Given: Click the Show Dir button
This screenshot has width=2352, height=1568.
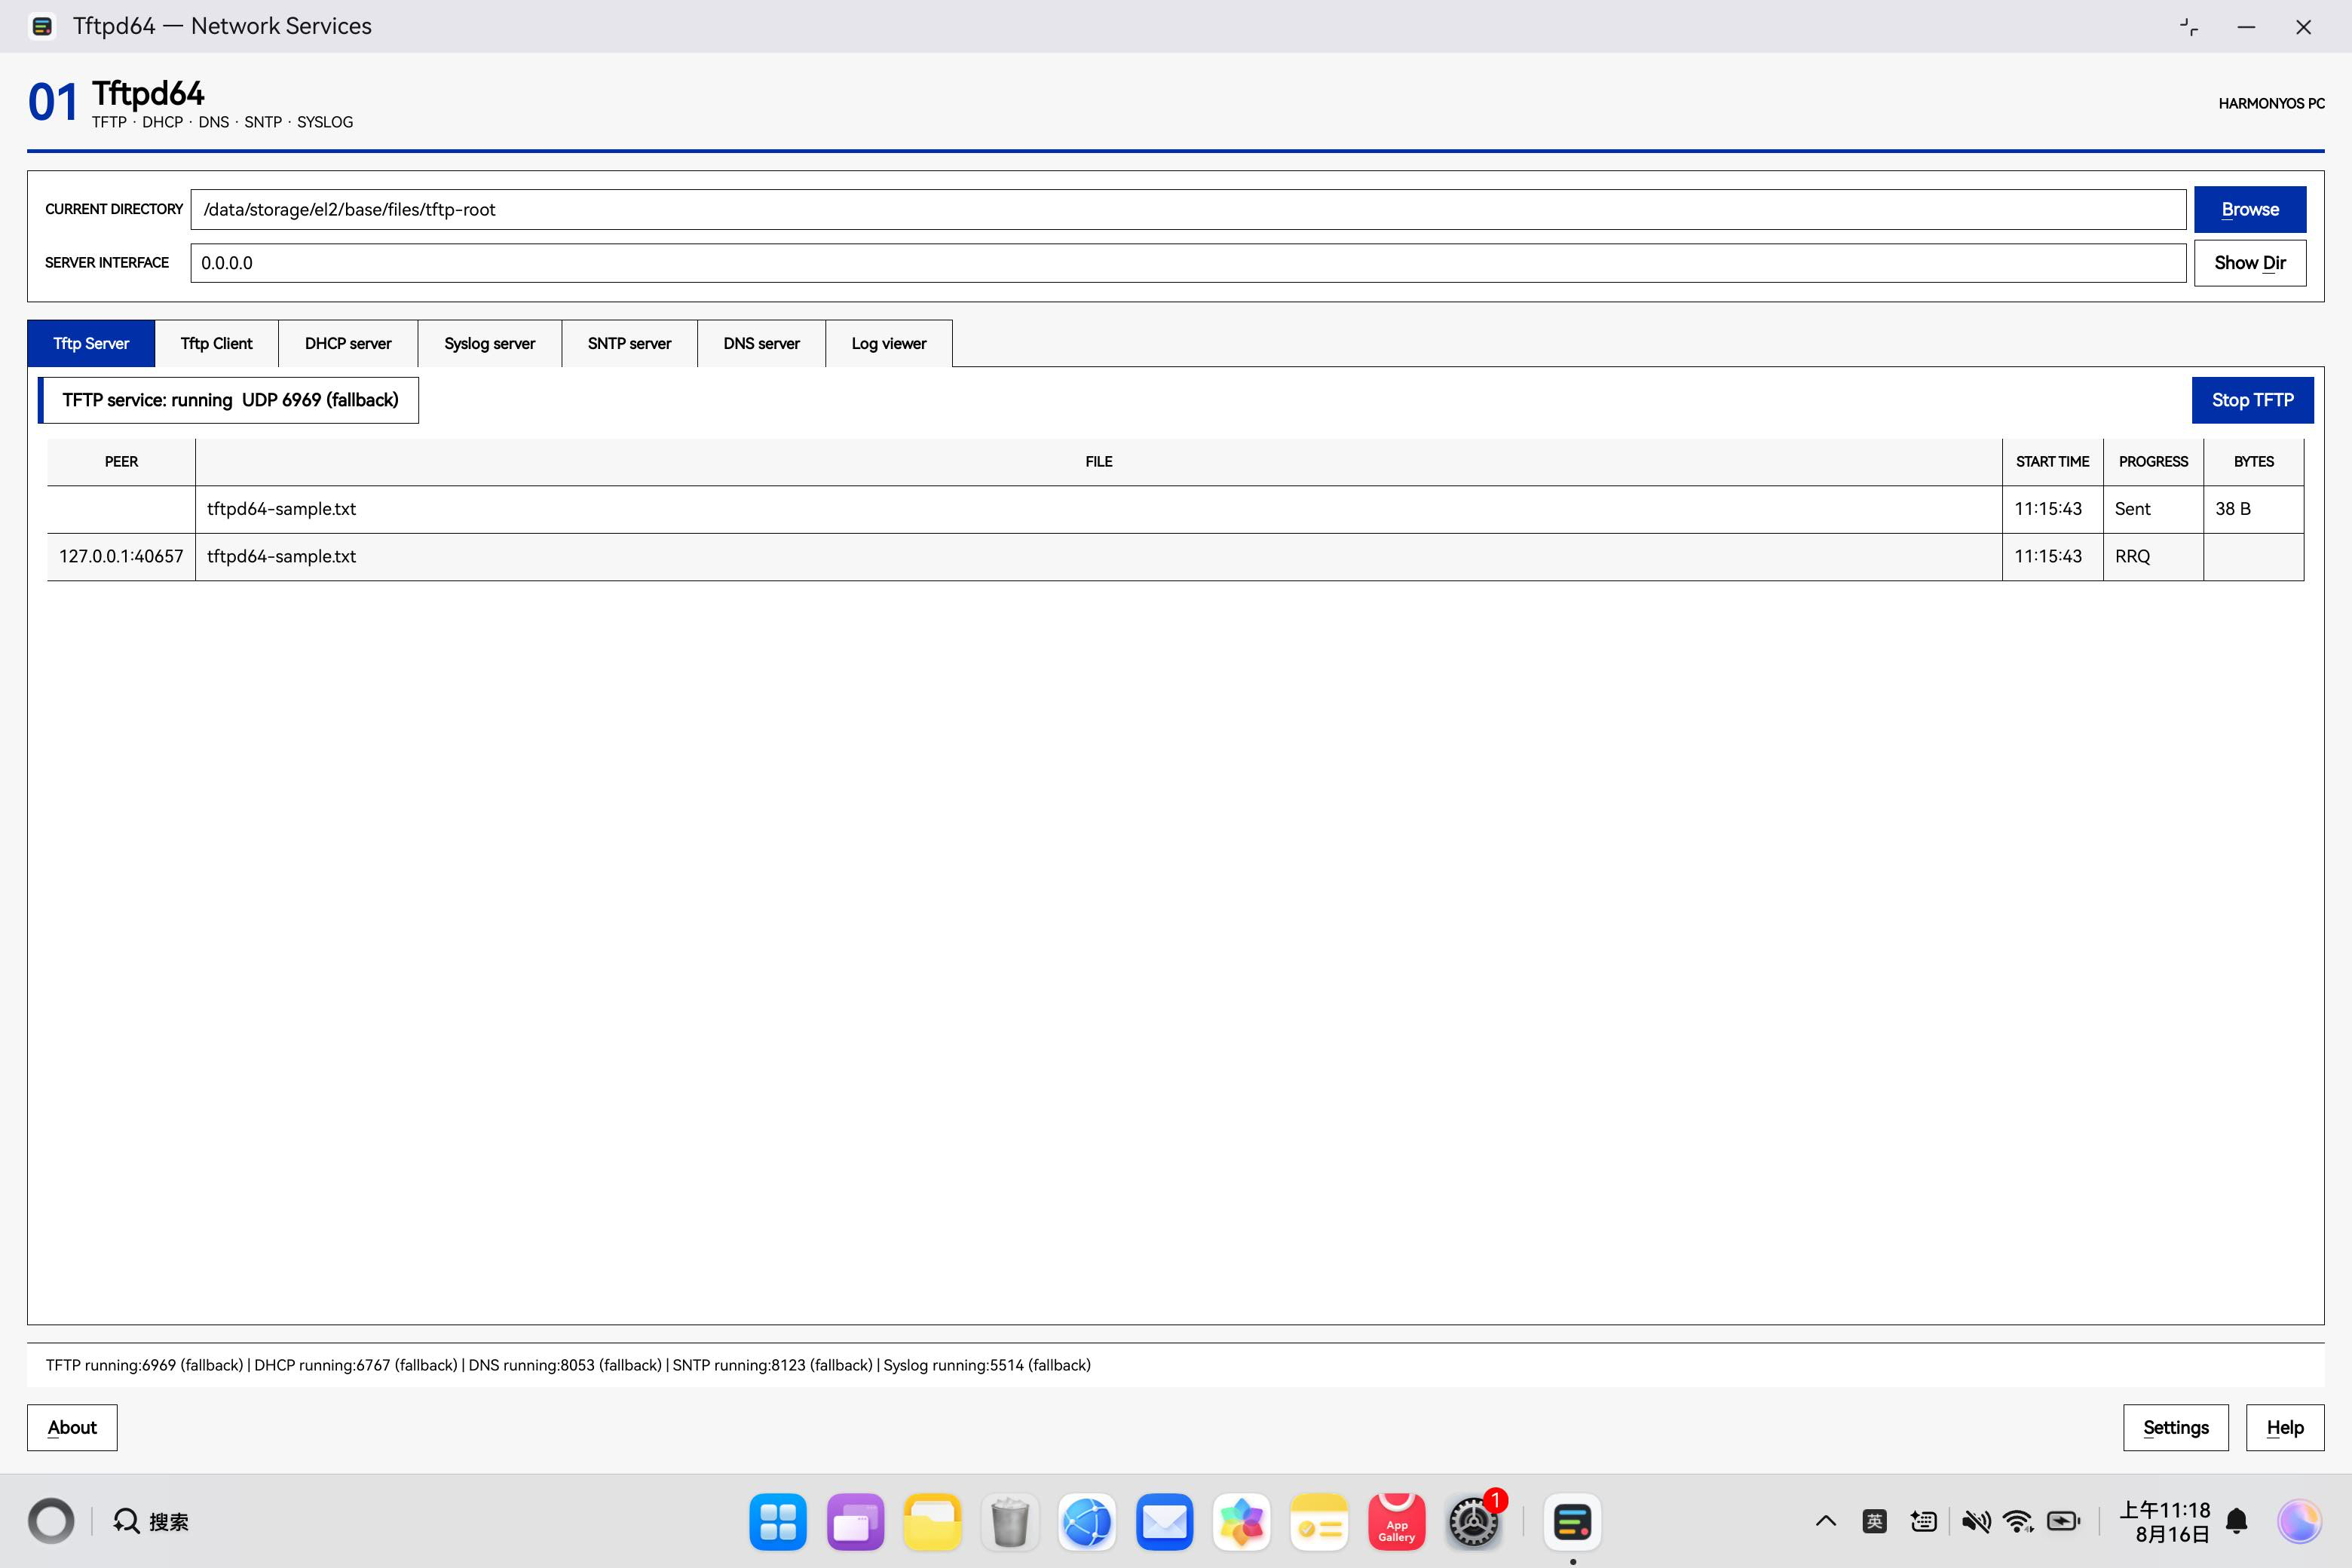Looking at the screenshot, I should pos(2250,263).
